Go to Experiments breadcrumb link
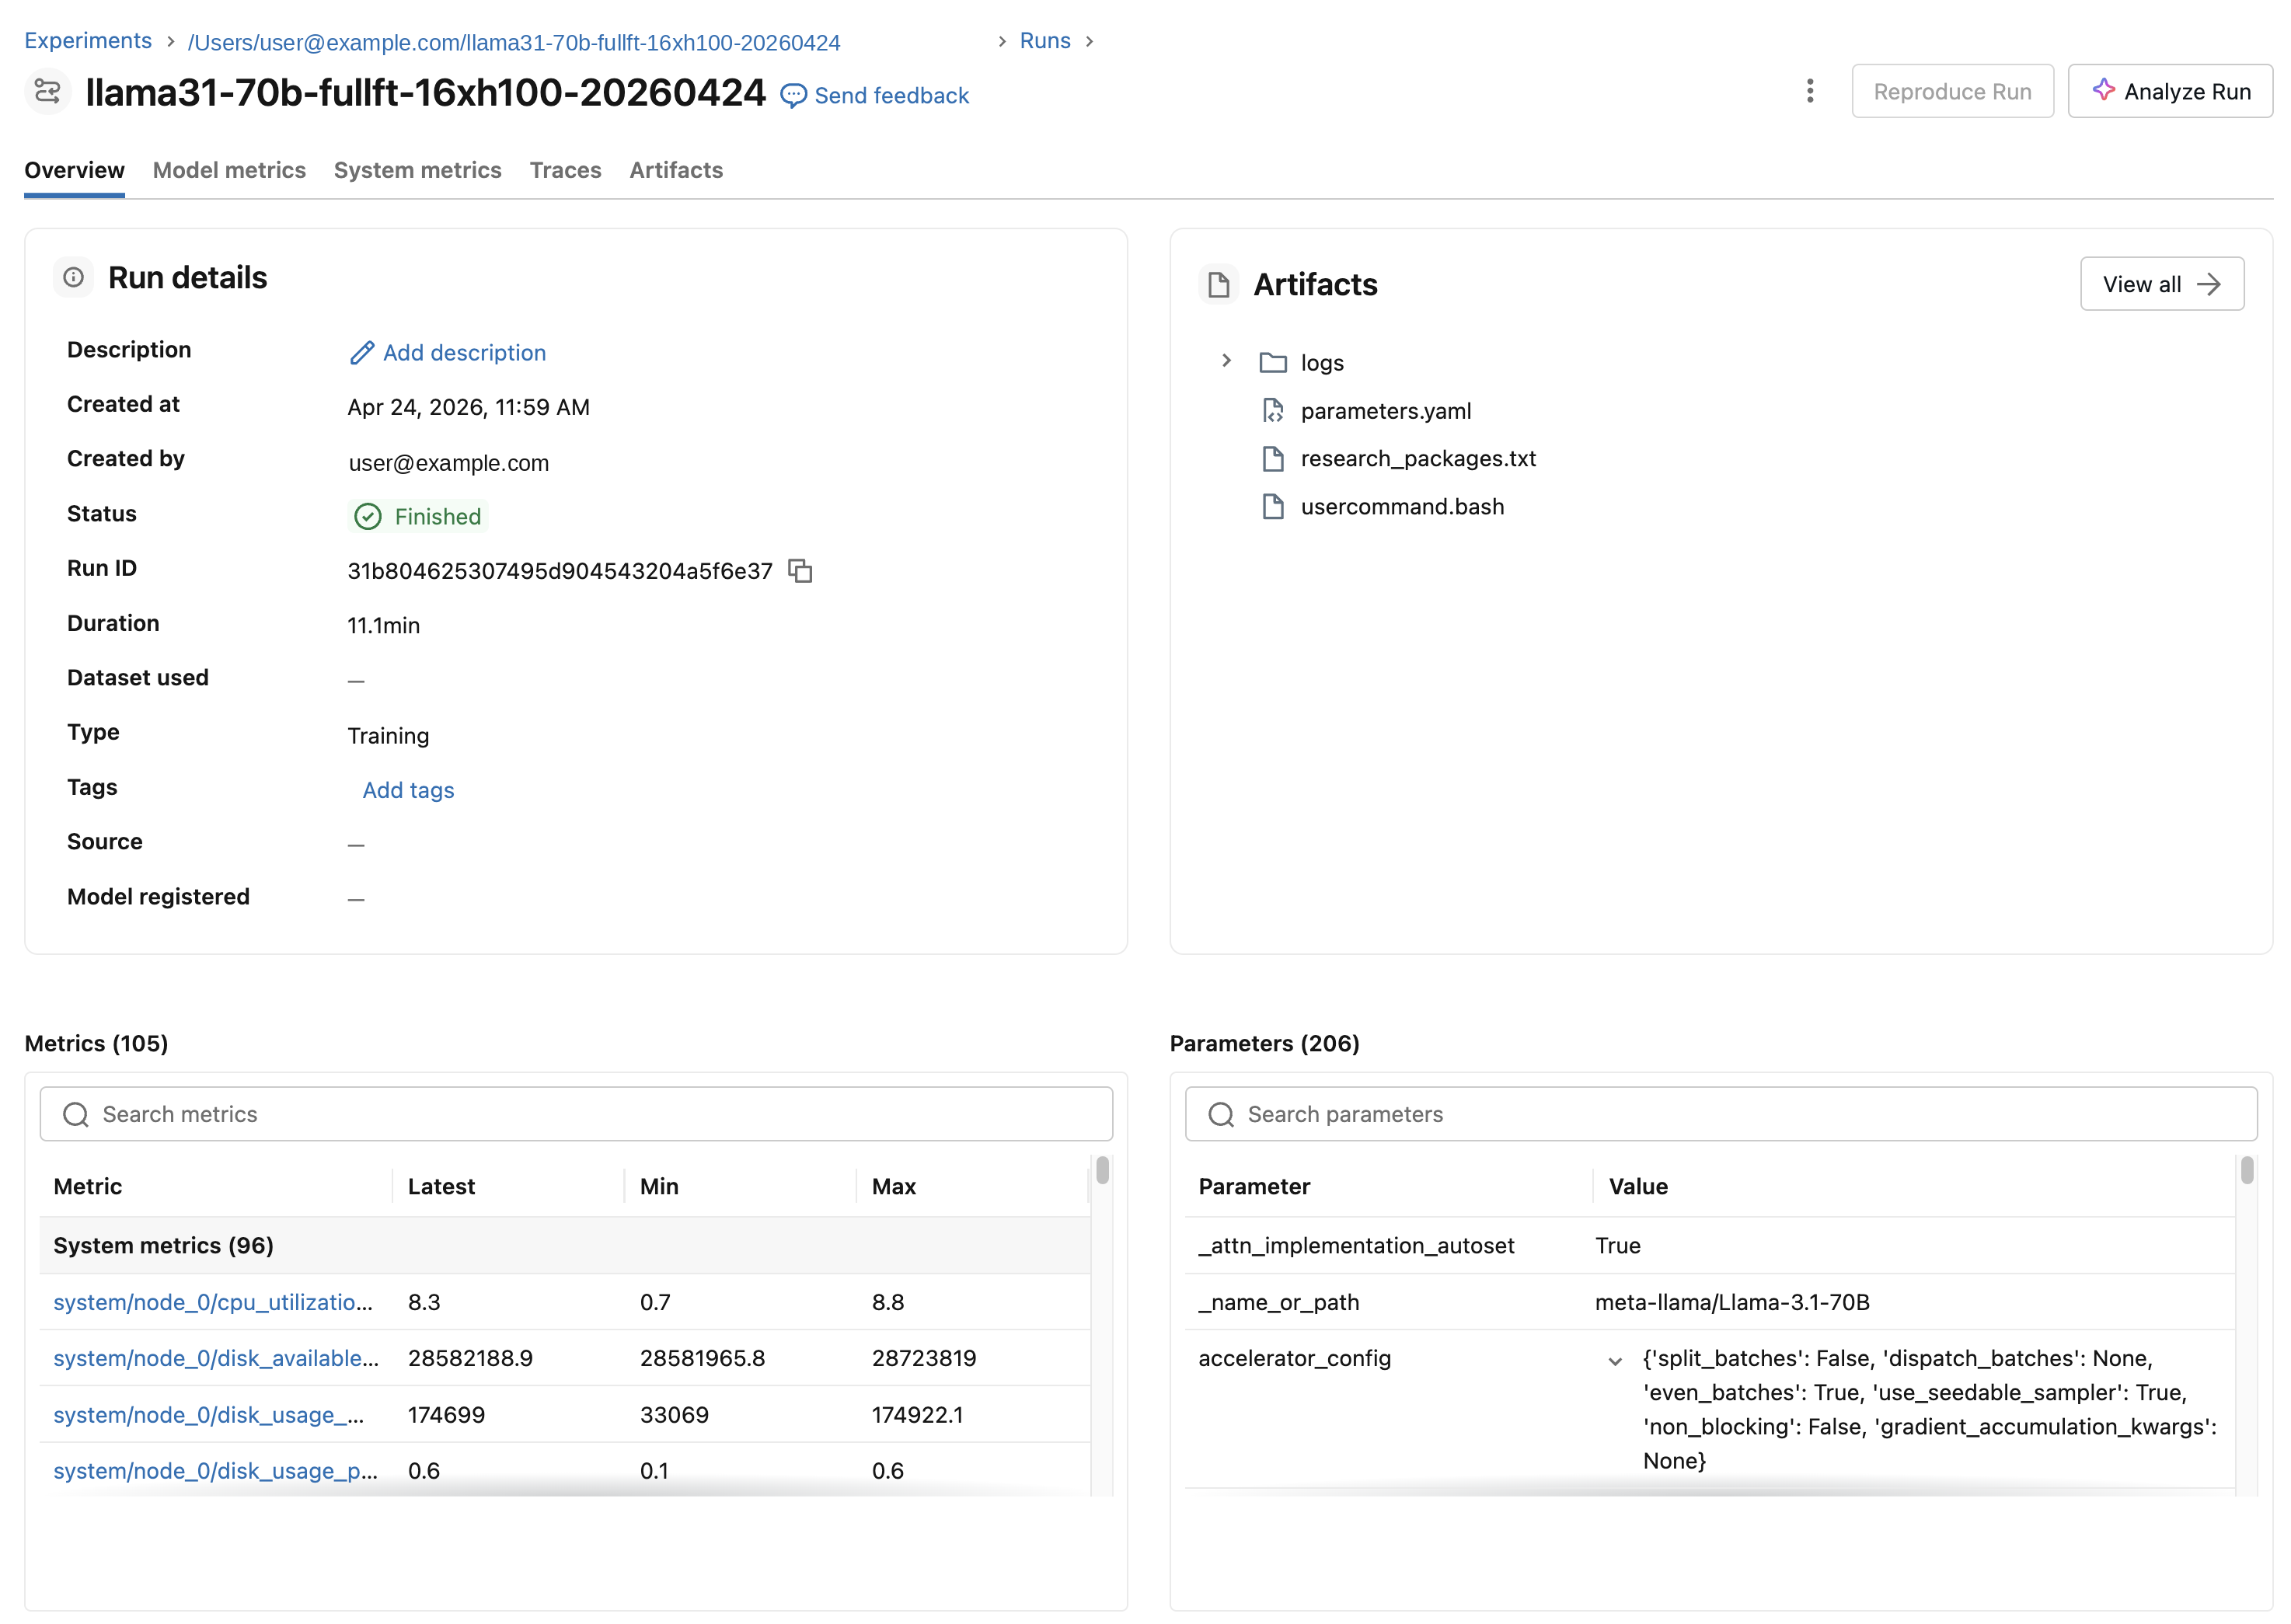The image size is (2291, 1624). pos(88,41)
